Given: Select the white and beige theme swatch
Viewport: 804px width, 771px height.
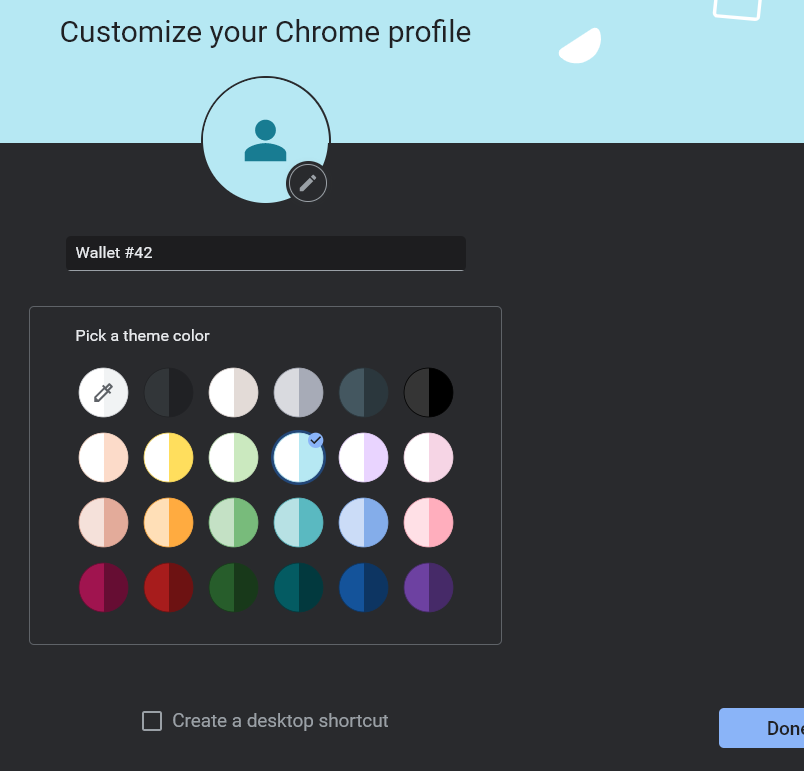Looking at the screenshot, I should (x=233, y=392).
